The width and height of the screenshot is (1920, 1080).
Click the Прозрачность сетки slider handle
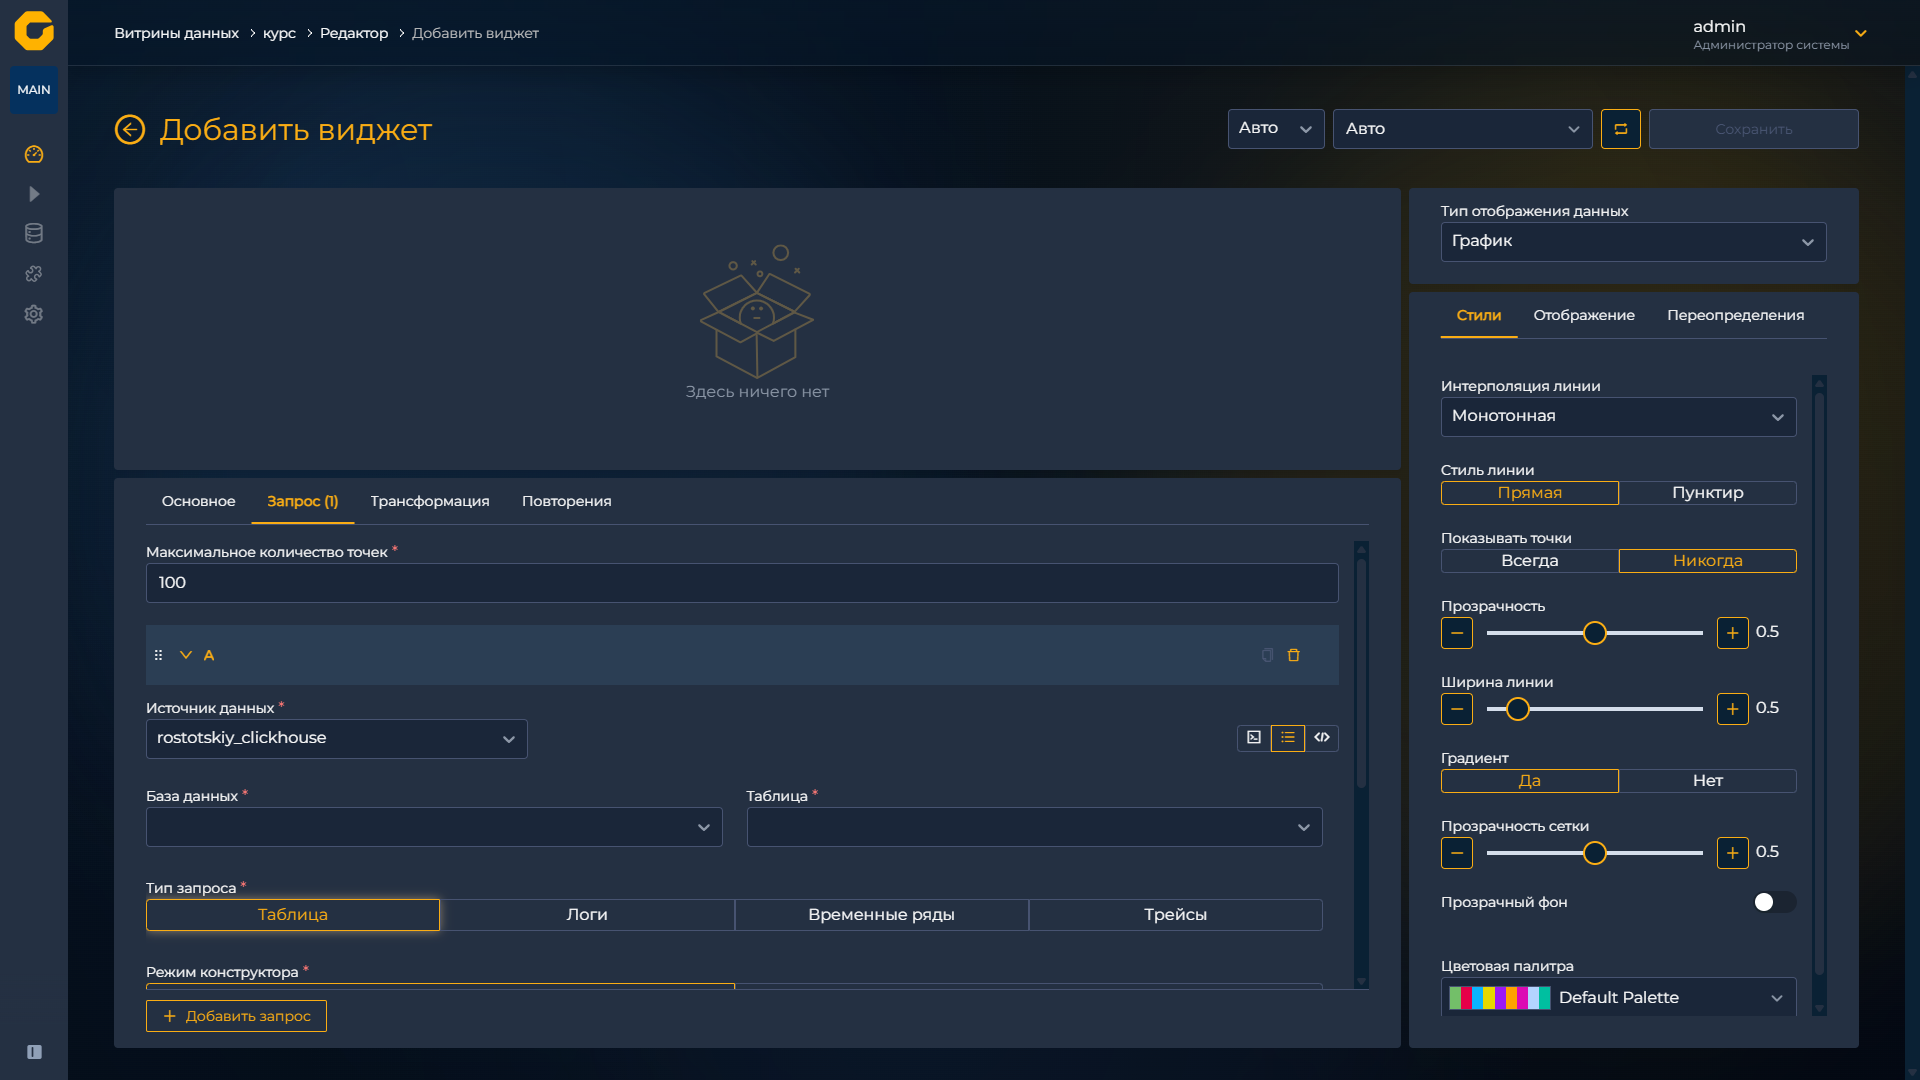click(1595, 853)
